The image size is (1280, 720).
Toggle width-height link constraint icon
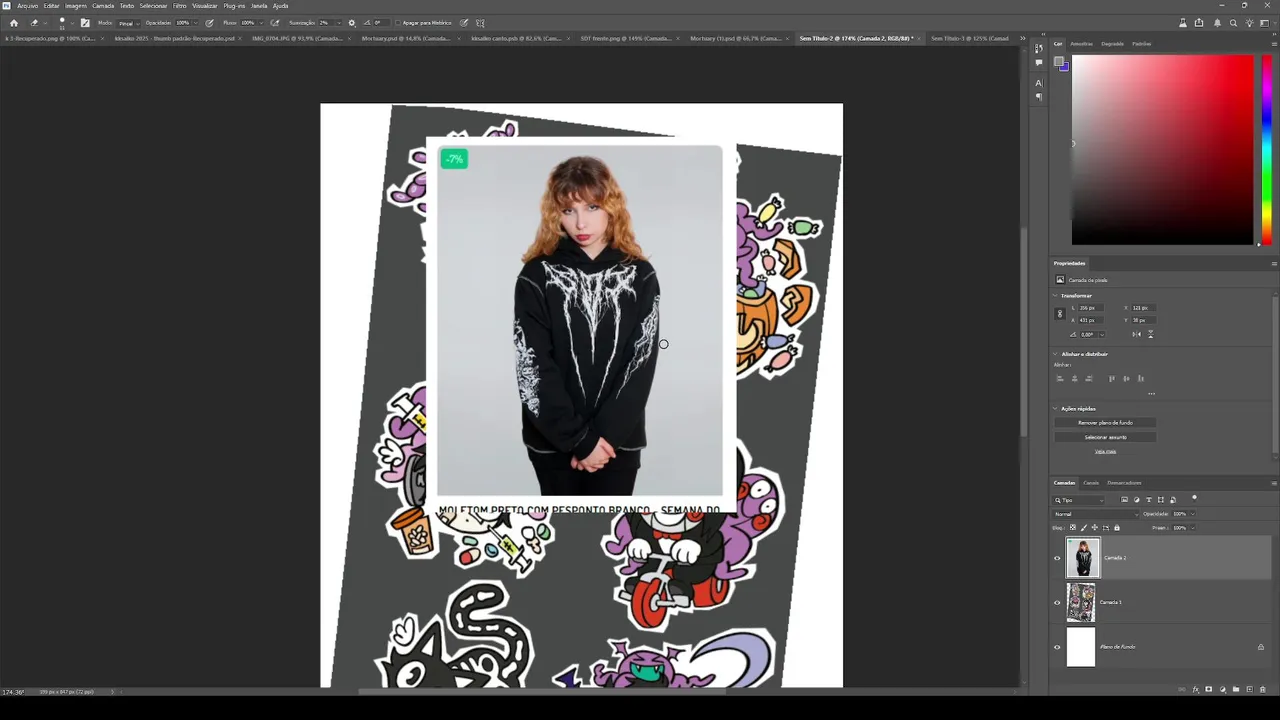[1060, 314]
